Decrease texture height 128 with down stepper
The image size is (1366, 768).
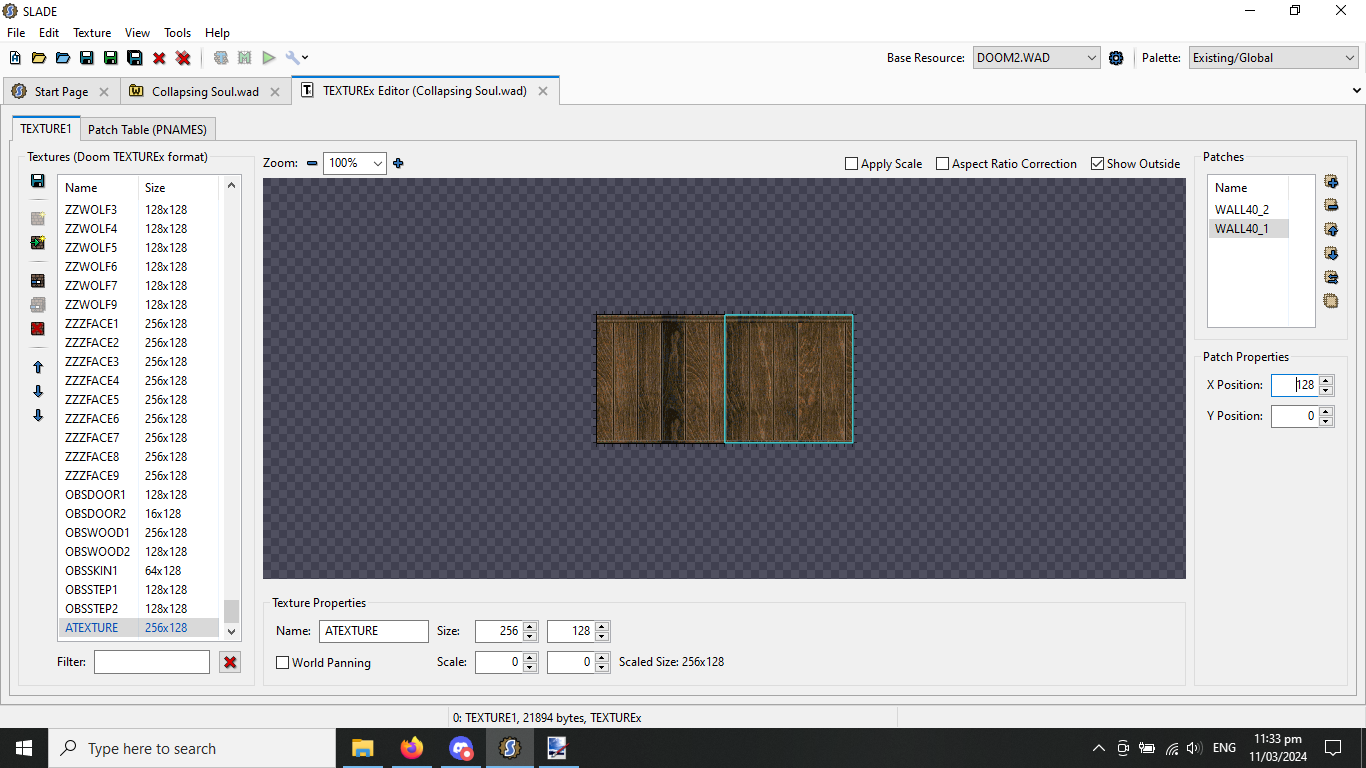click(602, 637)
